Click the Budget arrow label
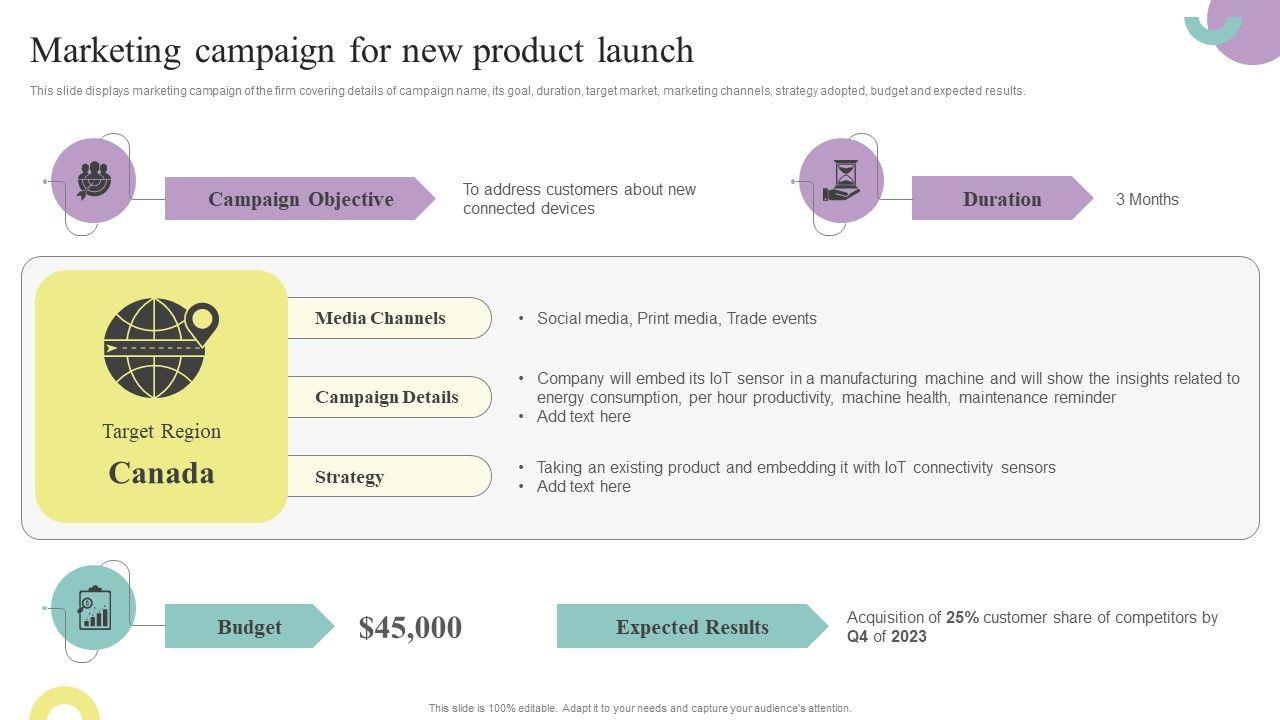 [249, 627]
